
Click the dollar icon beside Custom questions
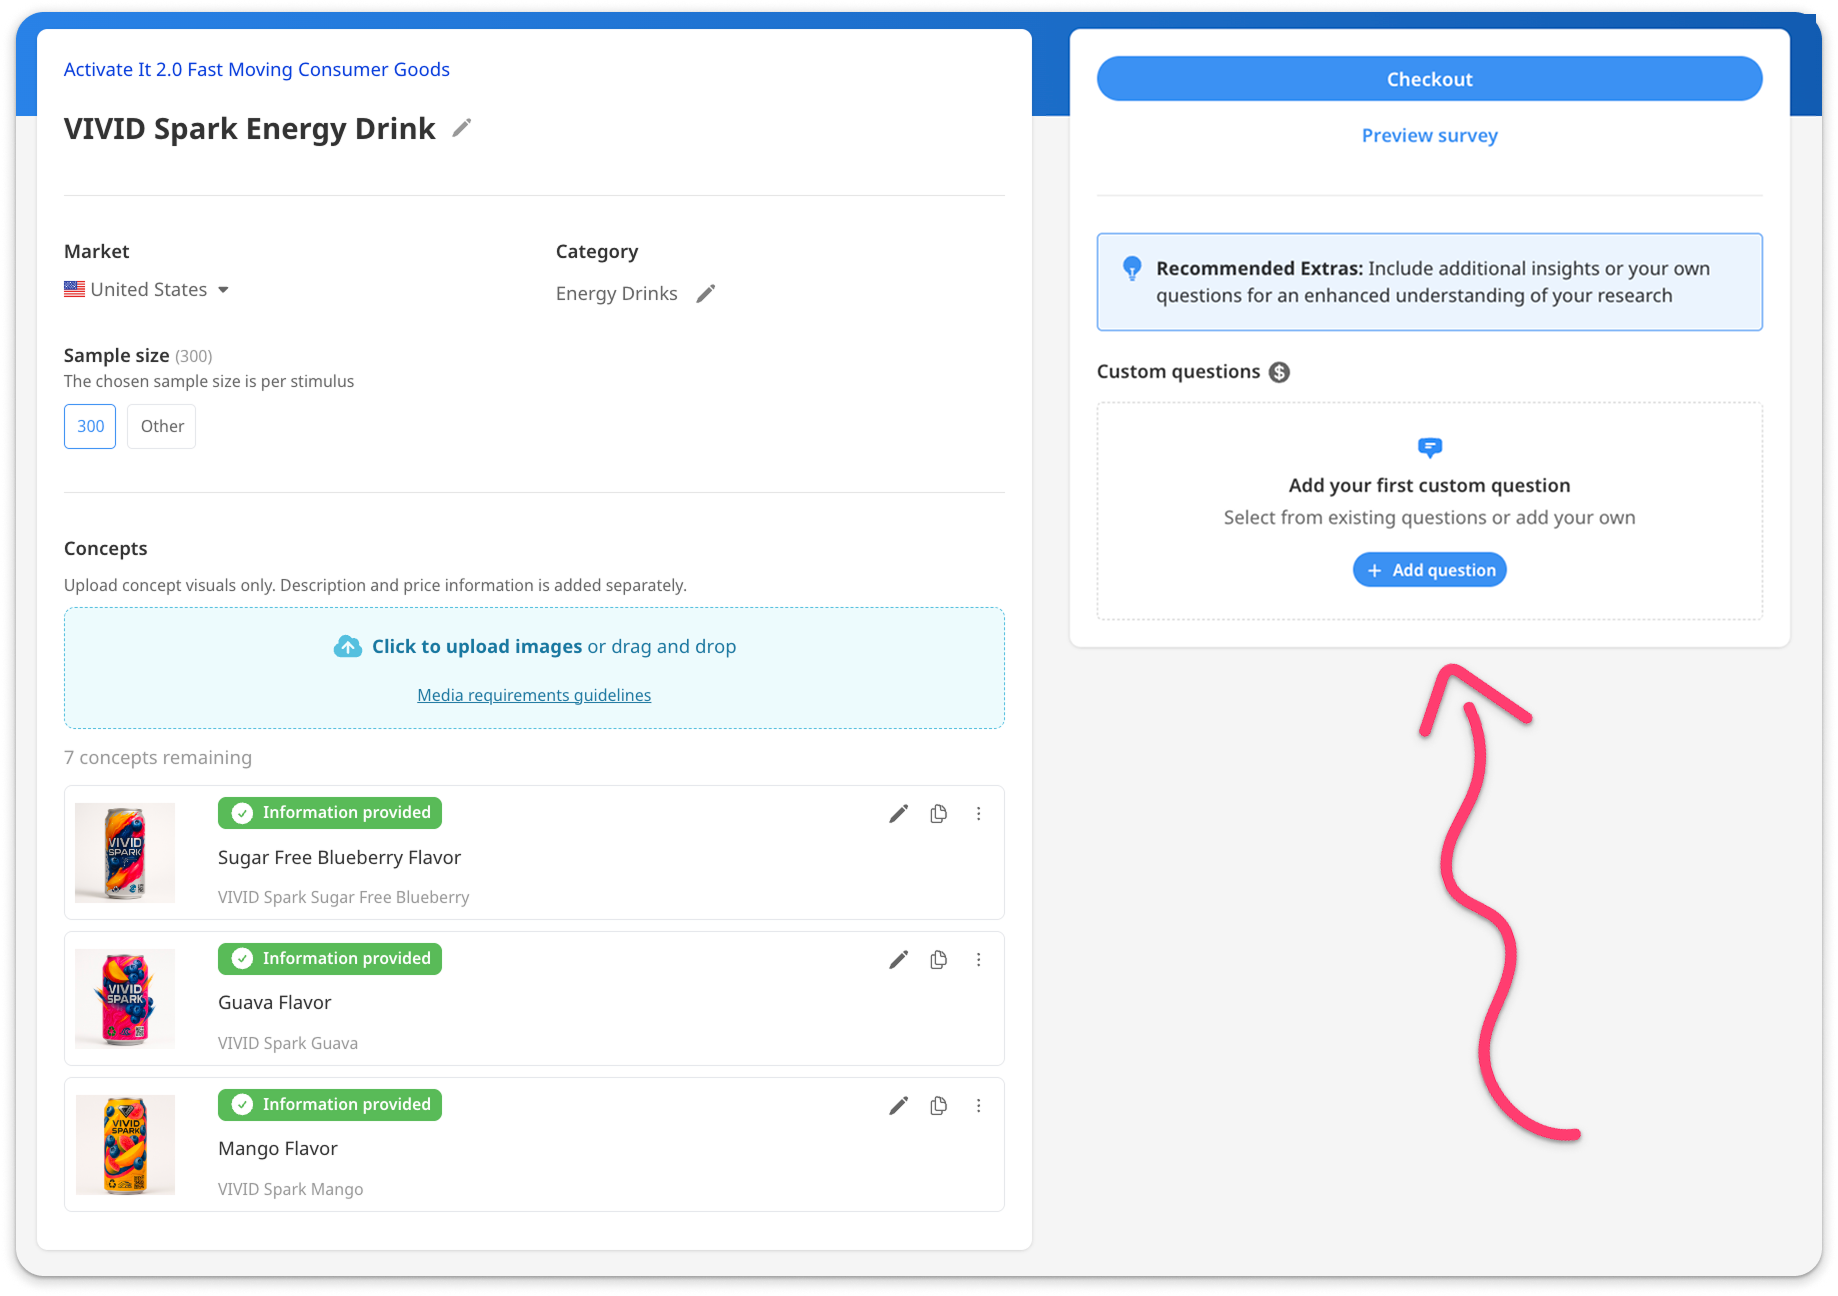click(1279, 372)
